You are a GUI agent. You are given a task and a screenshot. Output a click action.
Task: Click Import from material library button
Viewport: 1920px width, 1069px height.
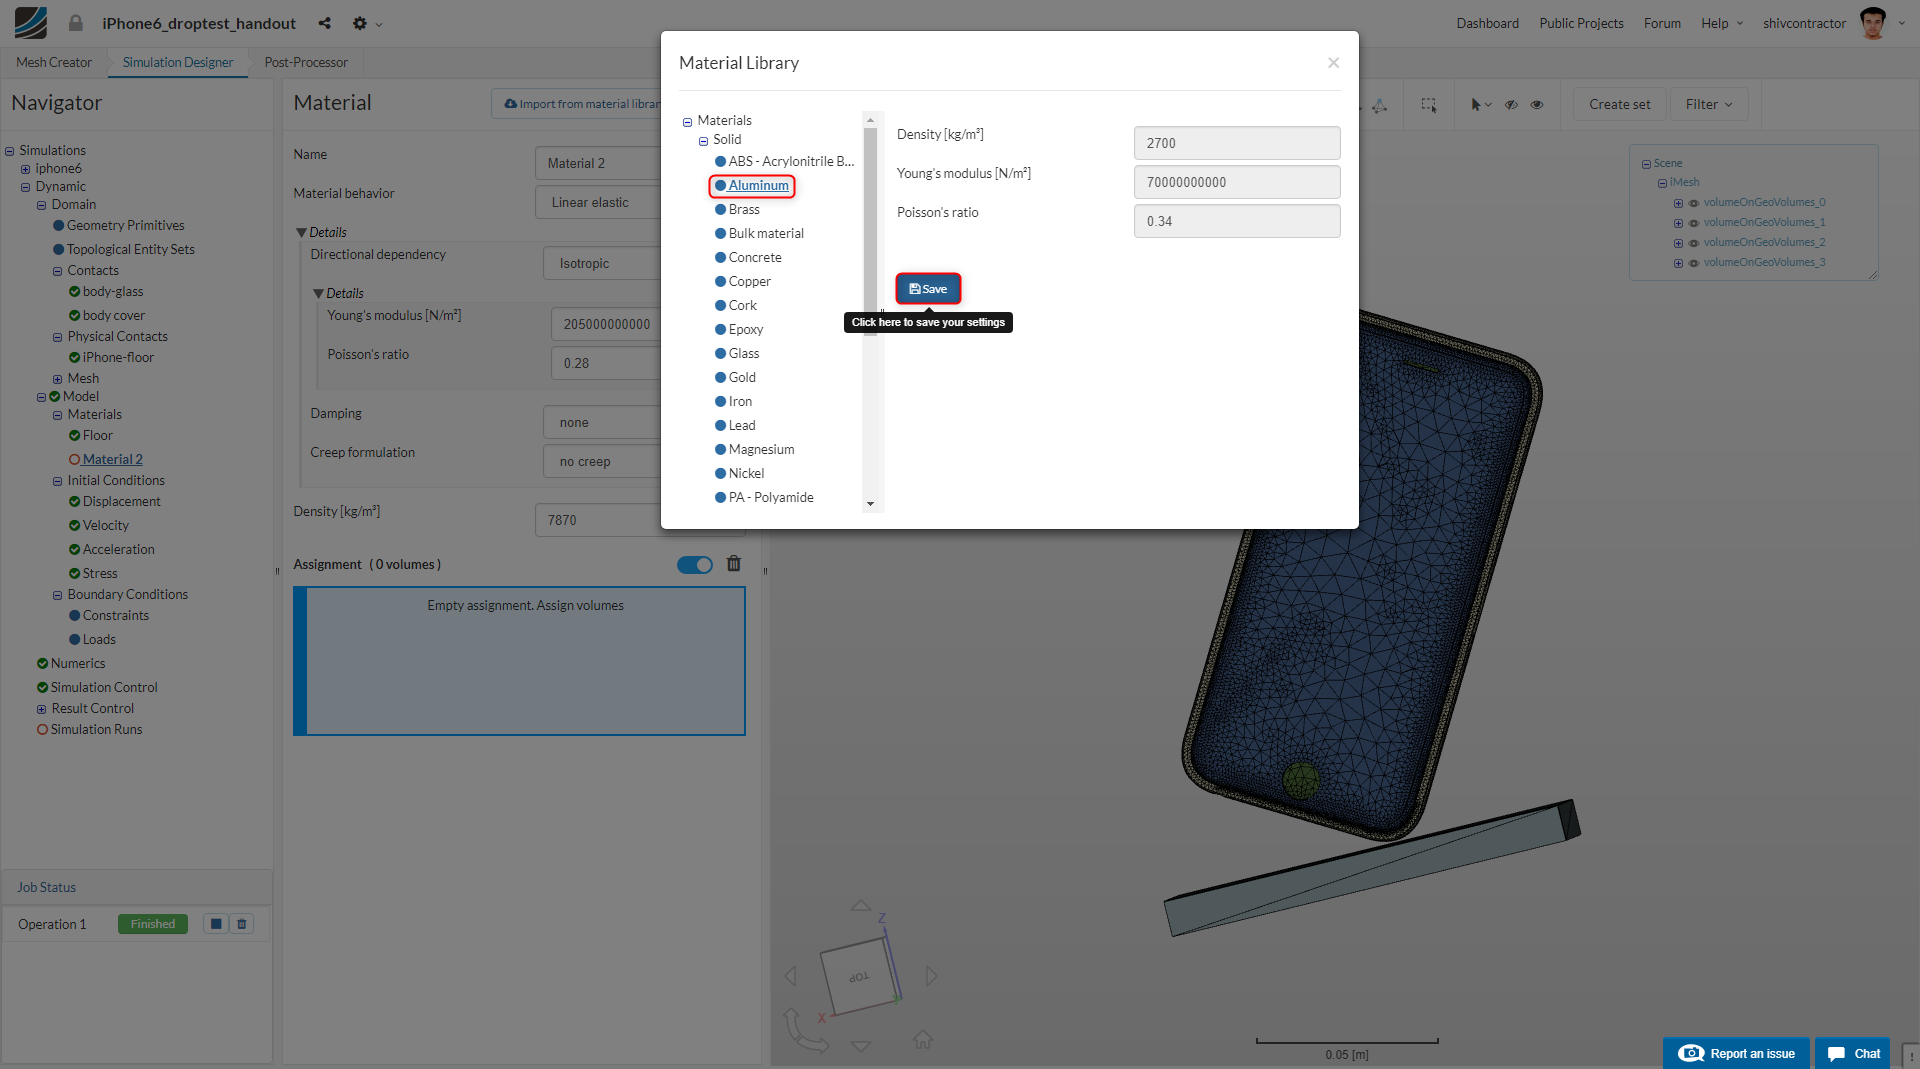[x=578, y=104]
